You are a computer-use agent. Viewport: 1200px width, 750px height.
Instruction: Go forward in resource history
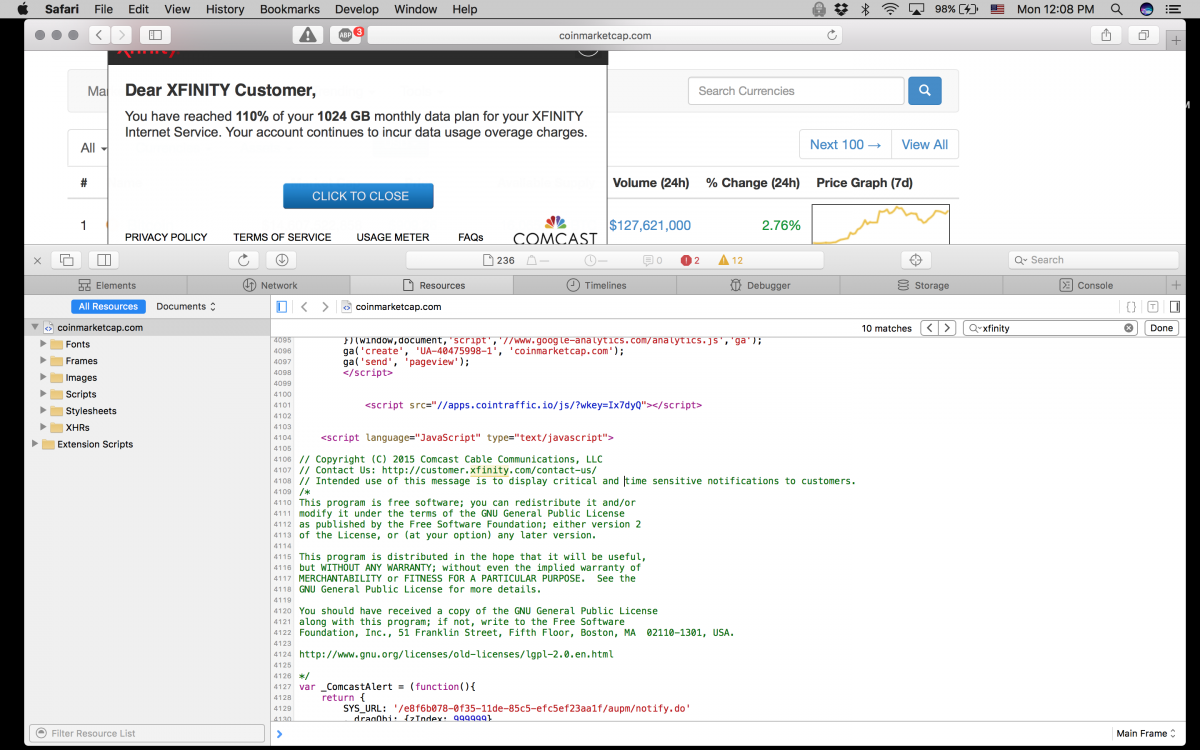(325, 307)
